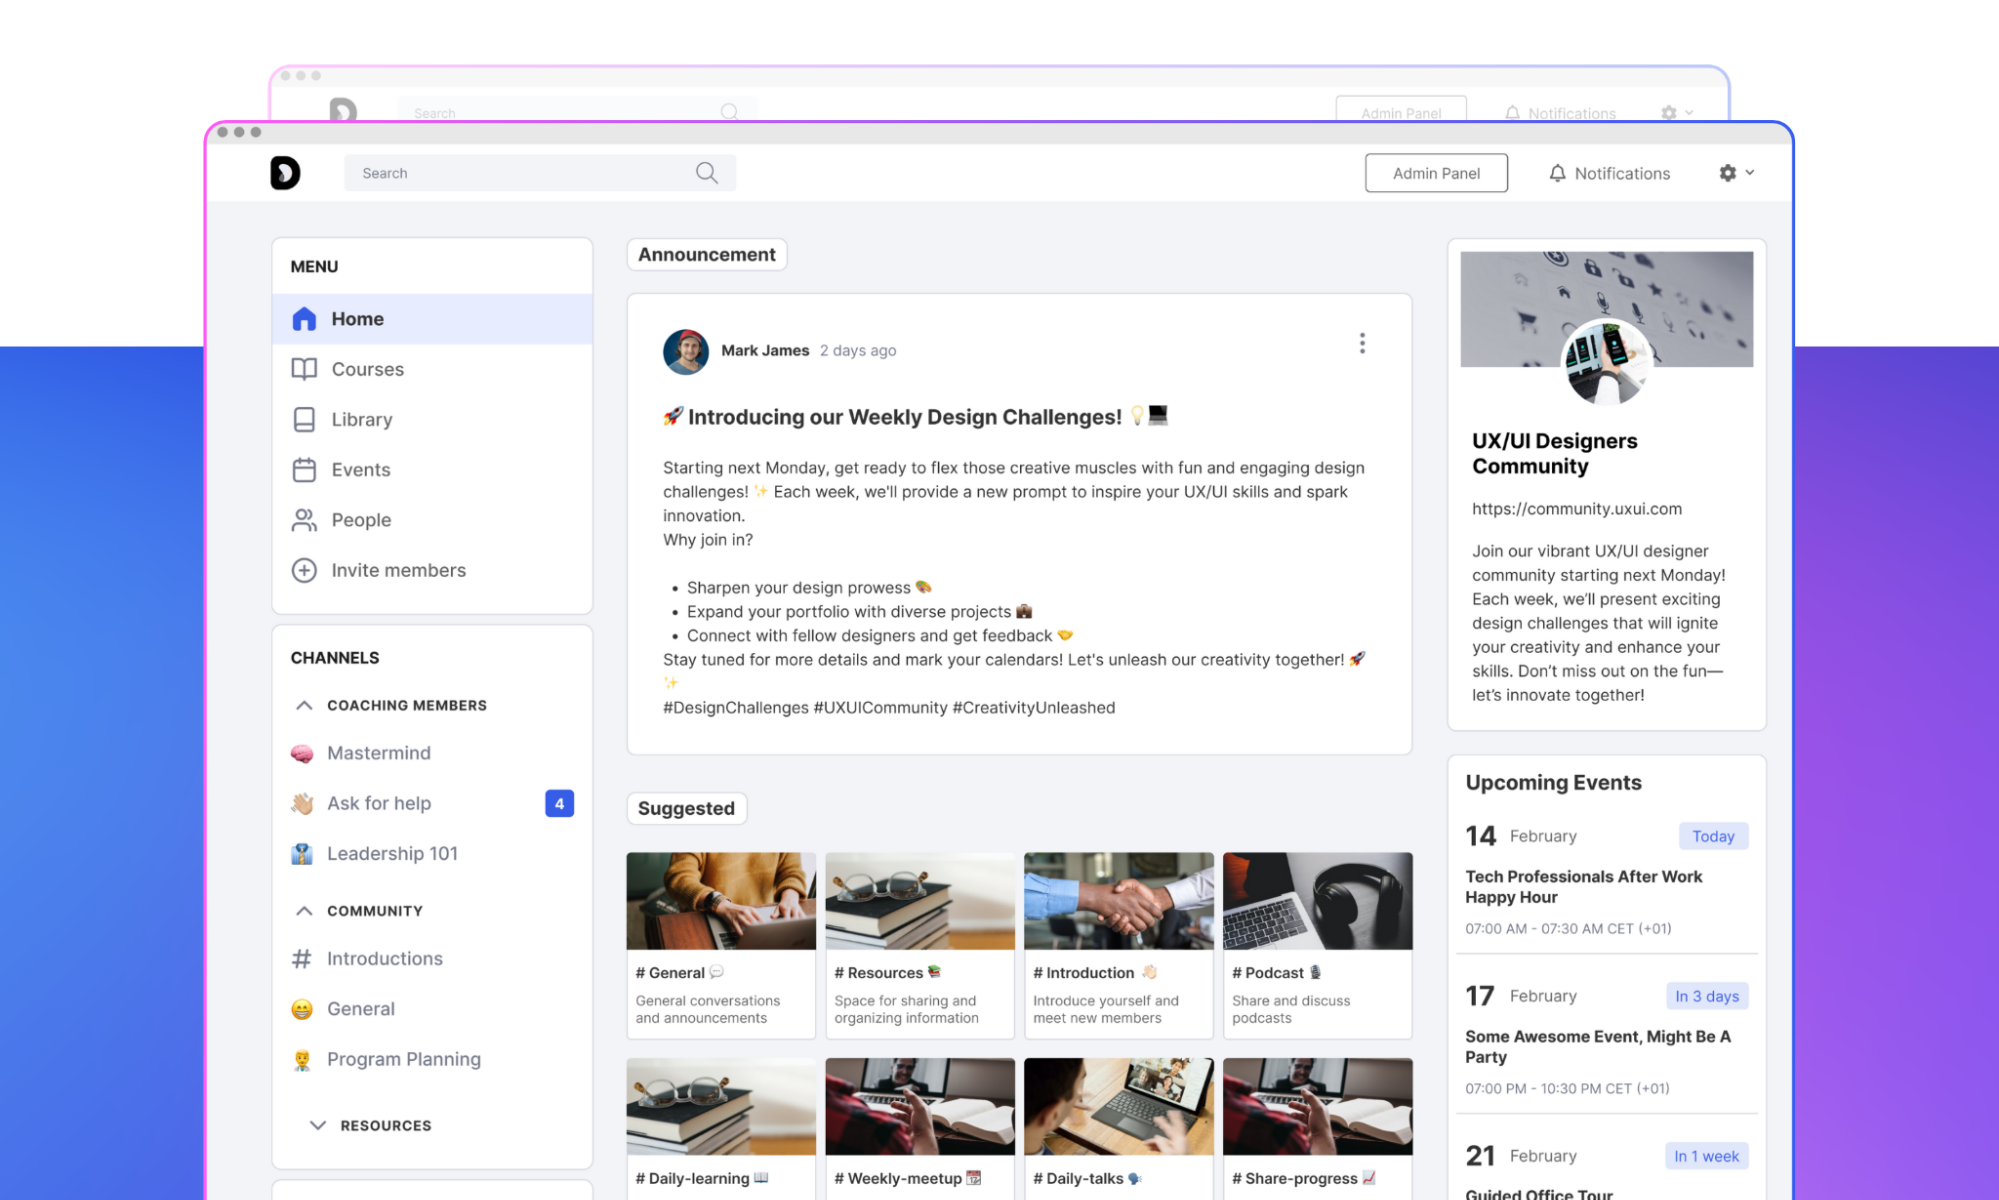
Task: Click the In 3 days event badge
Action: [1707, 996]
